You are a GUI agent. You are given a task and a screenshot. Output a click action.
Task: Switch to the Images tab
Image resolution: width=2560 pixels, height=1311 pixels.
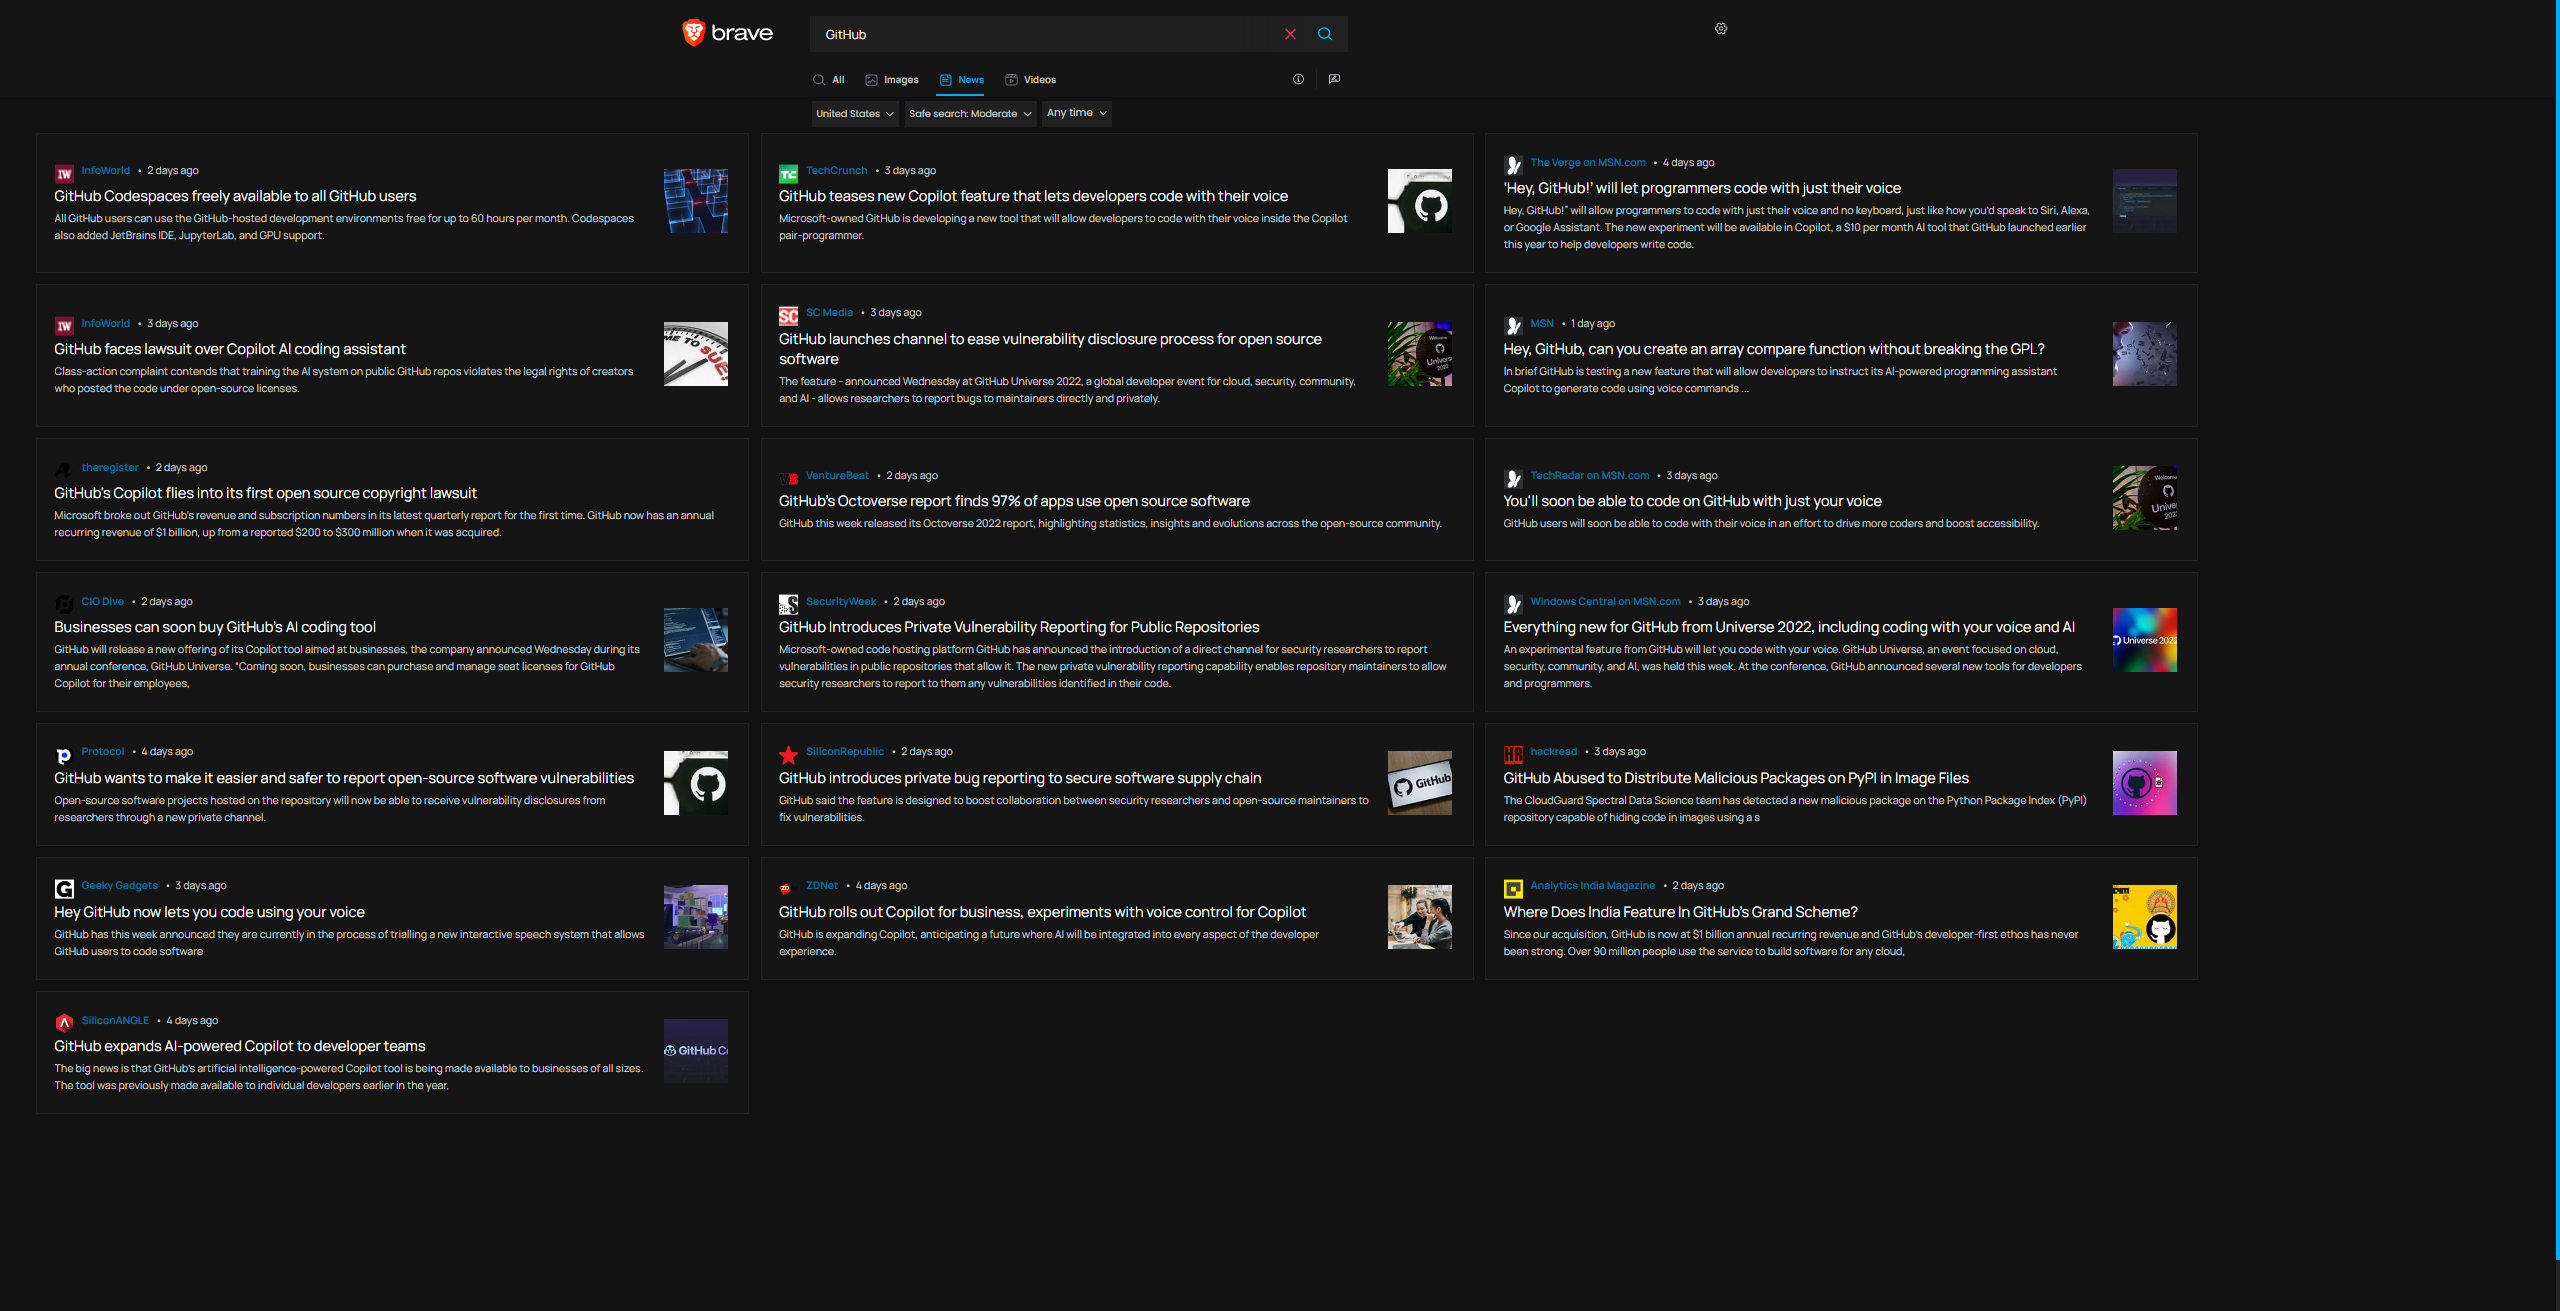(891, 80)
